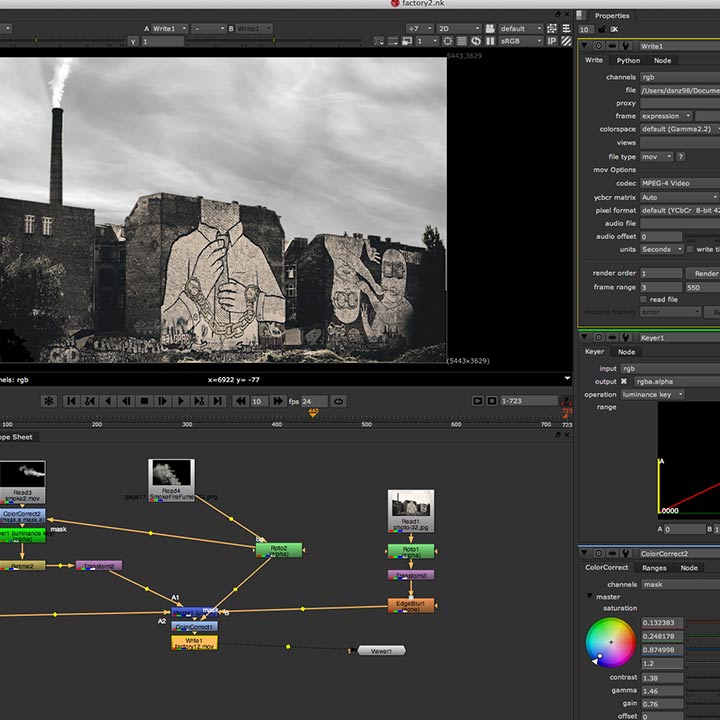Viewport: 720px width, 720px height.
Task: Click the fps input field
Action: point(314,401)
